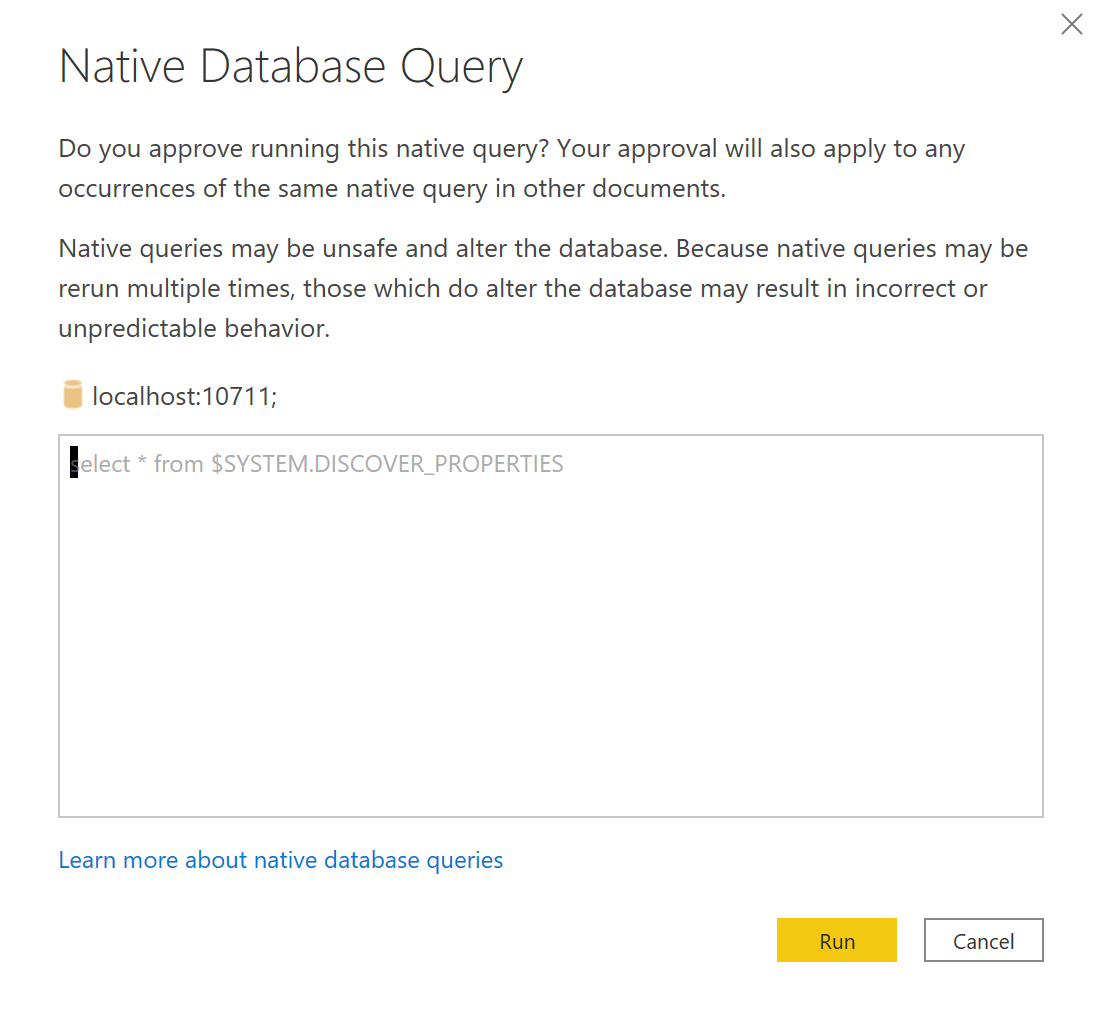Click the $SYSTEM.DISCOVER_PROPERTIES text in query
The image size is (1104, 1022).
point(387,464)
